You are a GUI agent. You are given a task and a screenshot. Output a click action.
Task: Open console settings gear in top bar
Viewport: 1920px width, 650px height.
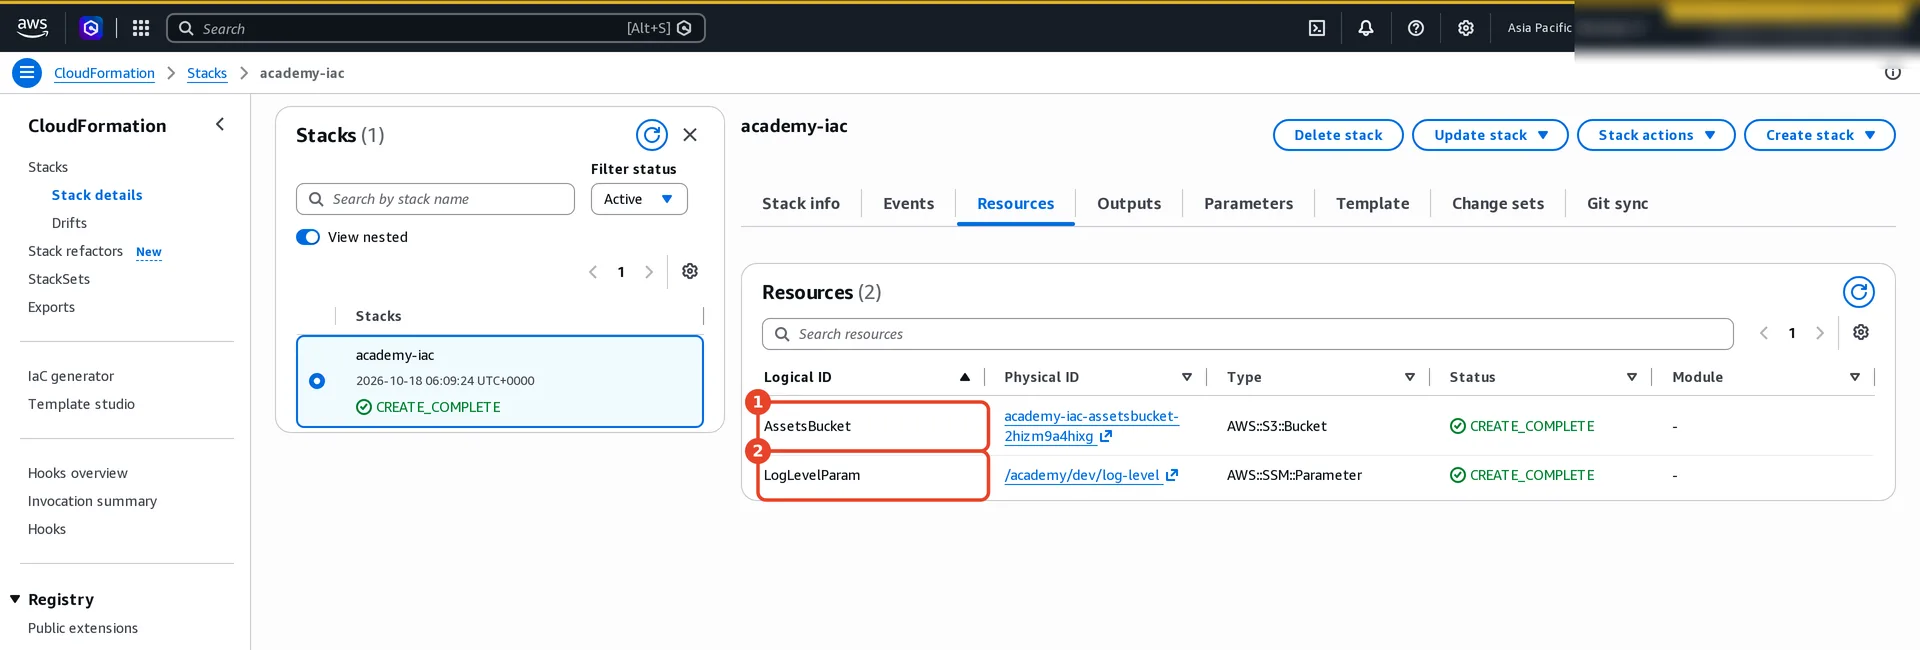point(1466,28)
